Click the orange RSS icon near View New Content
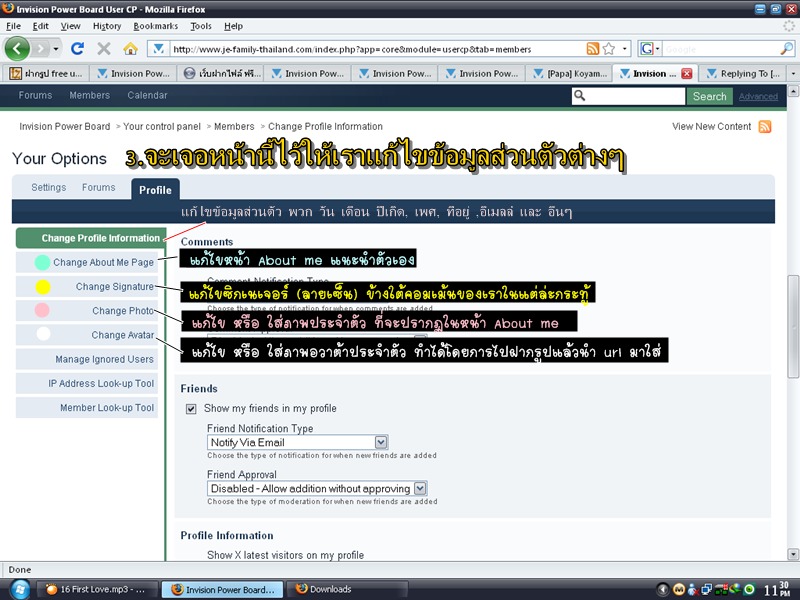Viewport: 800px width, 600px height. pyautogui.click(x=765, y=127)
